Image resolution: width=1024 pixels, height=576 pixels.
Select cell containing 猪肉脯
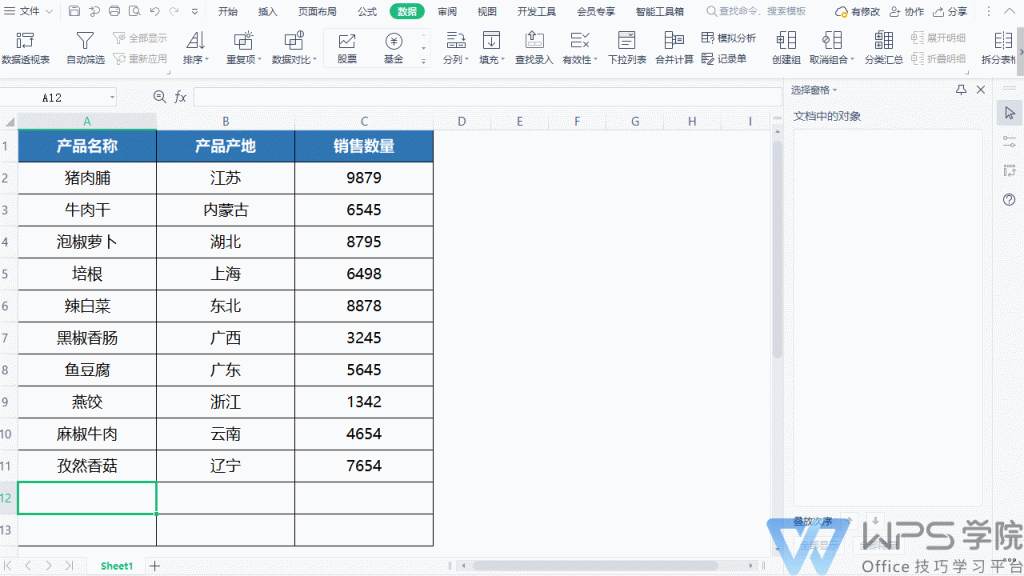[x=87, y=178]
